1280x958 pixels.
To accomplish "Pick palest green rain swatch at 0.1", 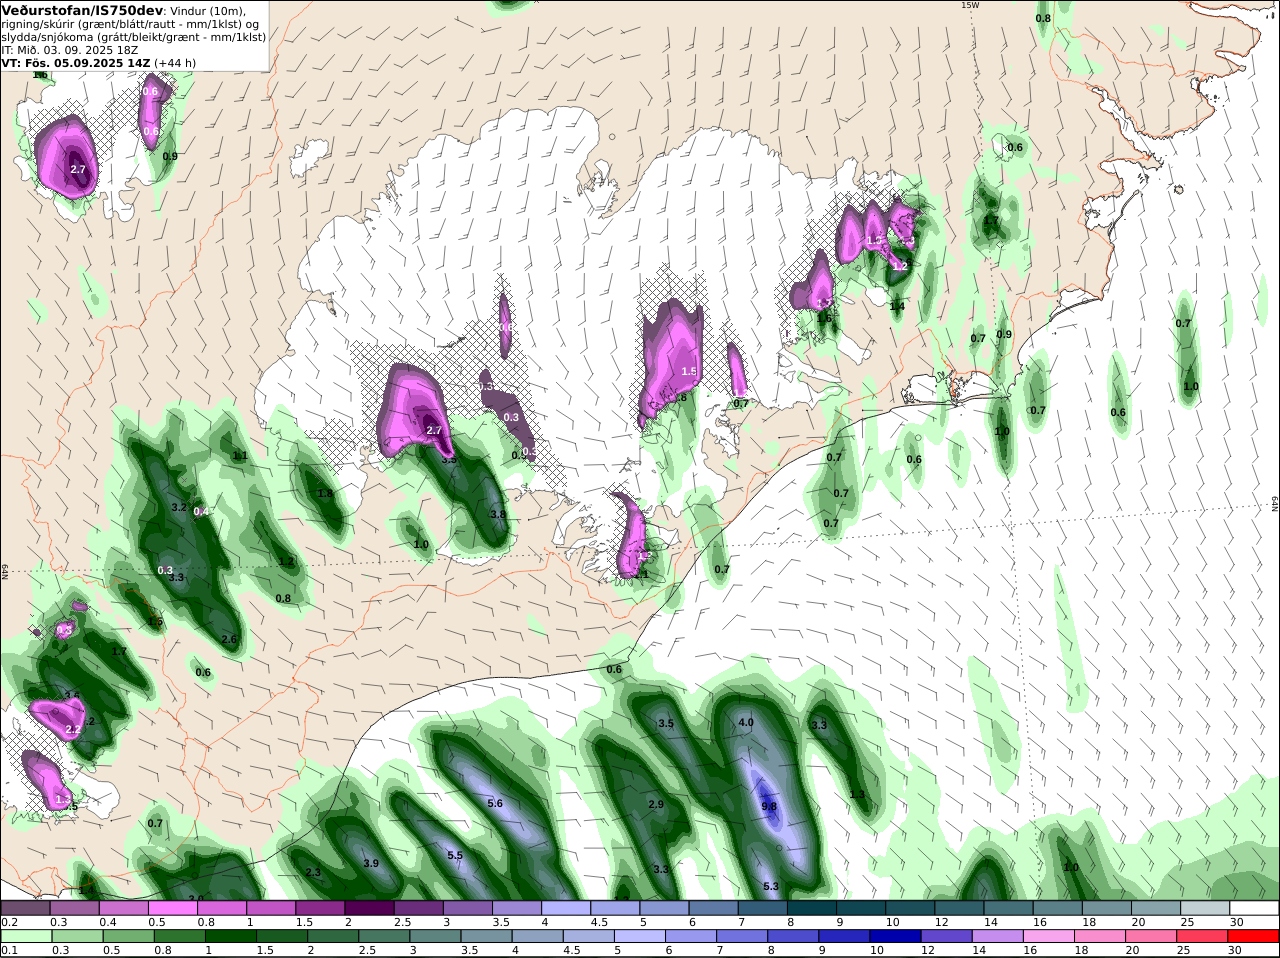I will coord(25,937).
